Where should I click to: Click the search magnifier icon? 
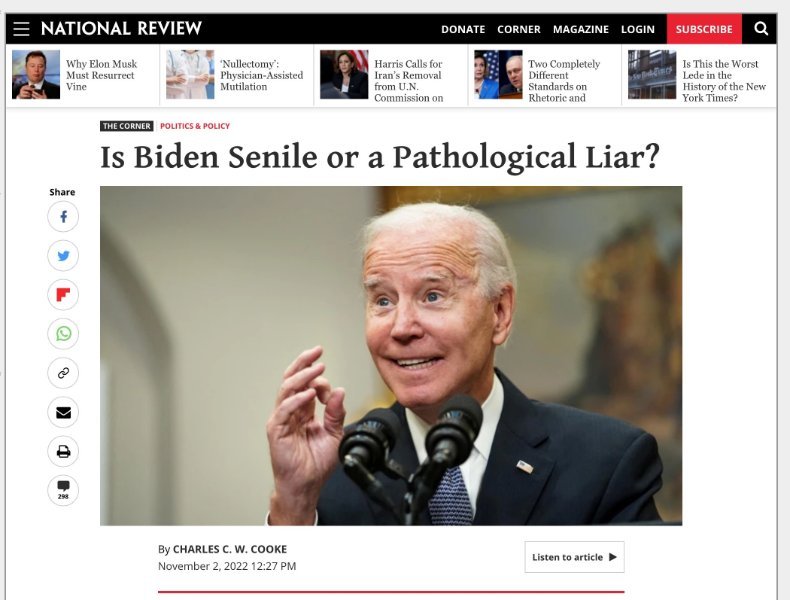tap(761, 29)
